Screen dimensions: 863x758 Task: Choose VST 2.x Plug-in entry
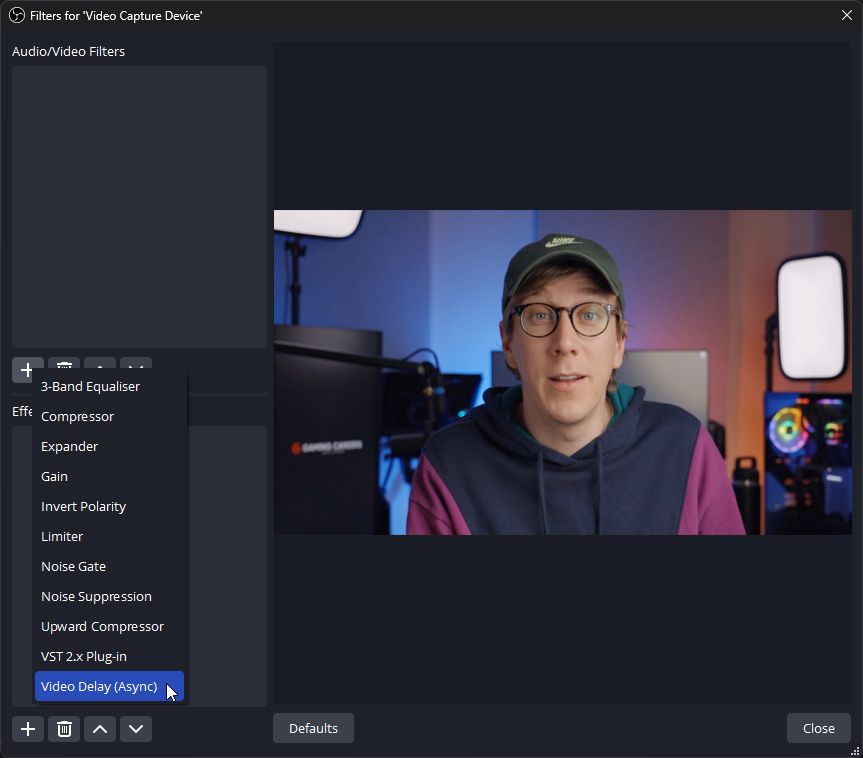(84, 656)
